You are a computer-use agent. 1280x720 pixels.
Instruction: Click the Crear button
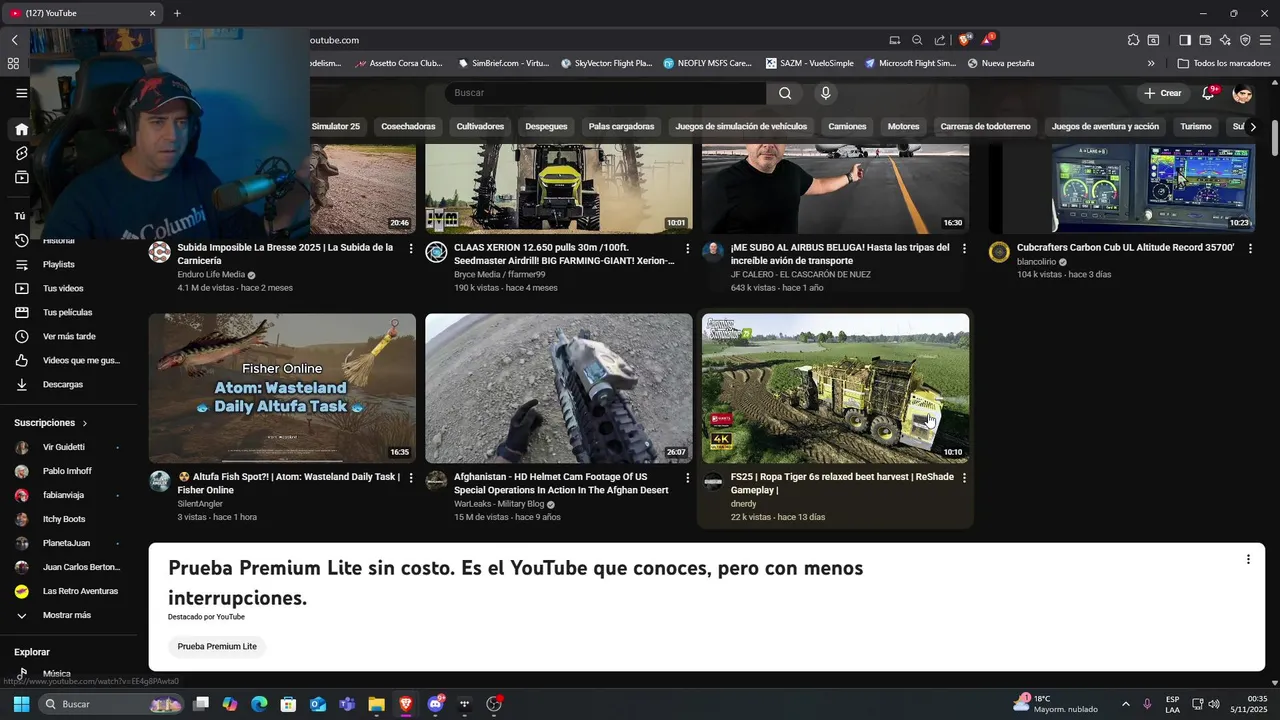[1163, 93]
